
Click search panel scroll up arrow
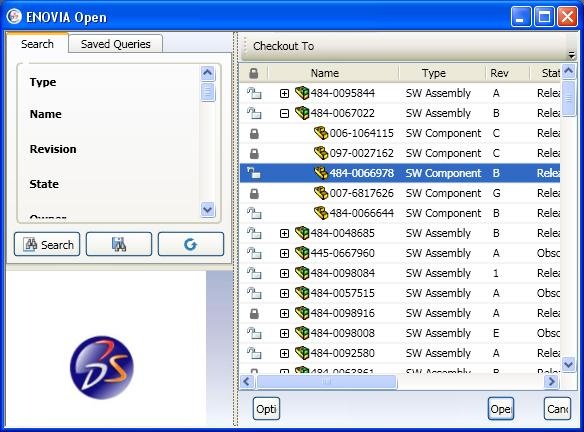[x=207, y=73]
